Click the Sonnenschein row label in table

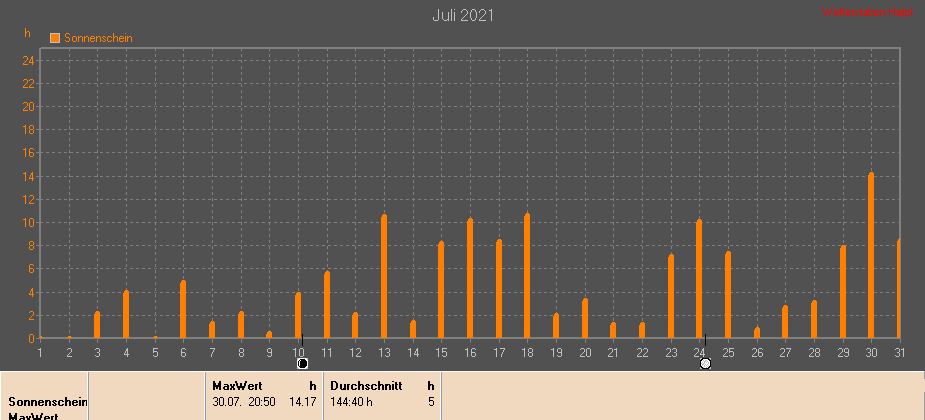click(48, 402)
